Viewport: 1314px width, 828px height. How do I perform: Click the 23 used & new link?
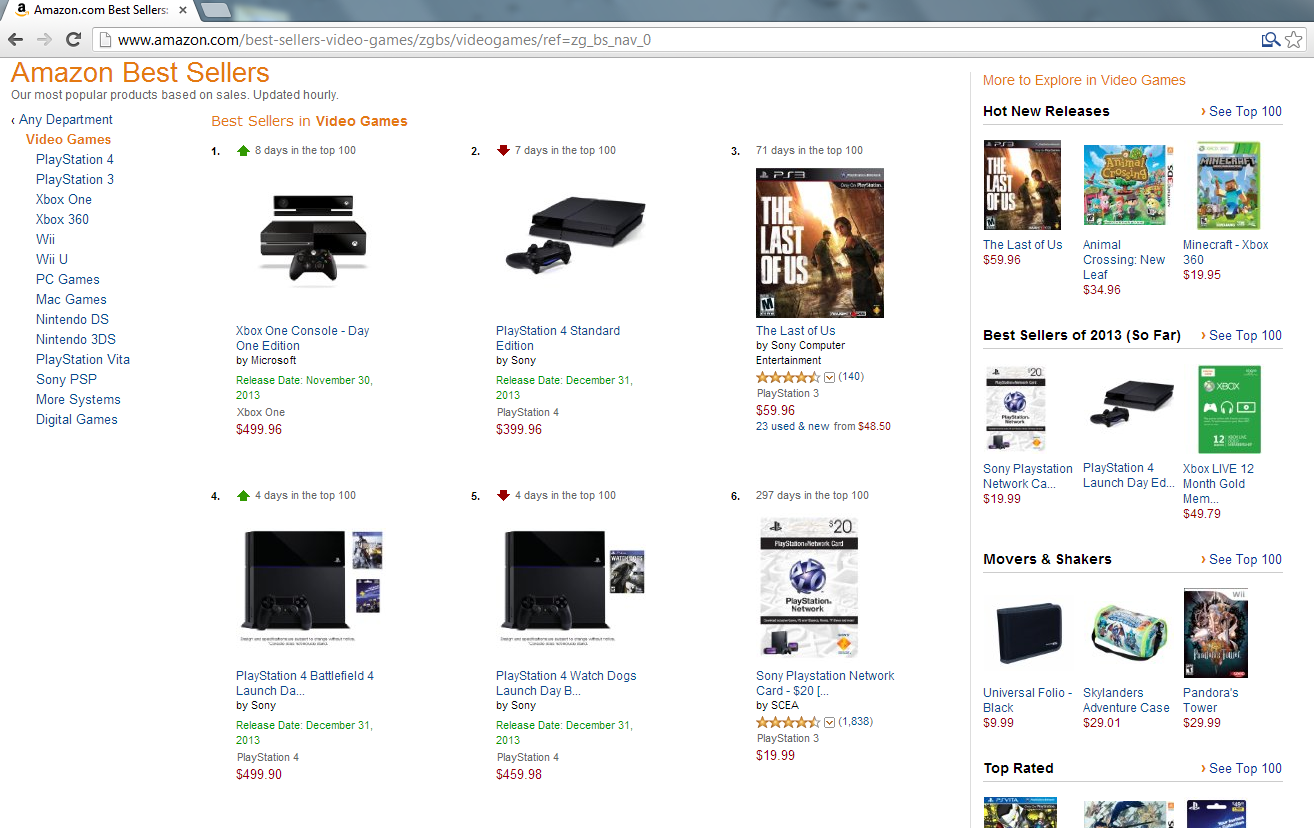tap(793, 426)
